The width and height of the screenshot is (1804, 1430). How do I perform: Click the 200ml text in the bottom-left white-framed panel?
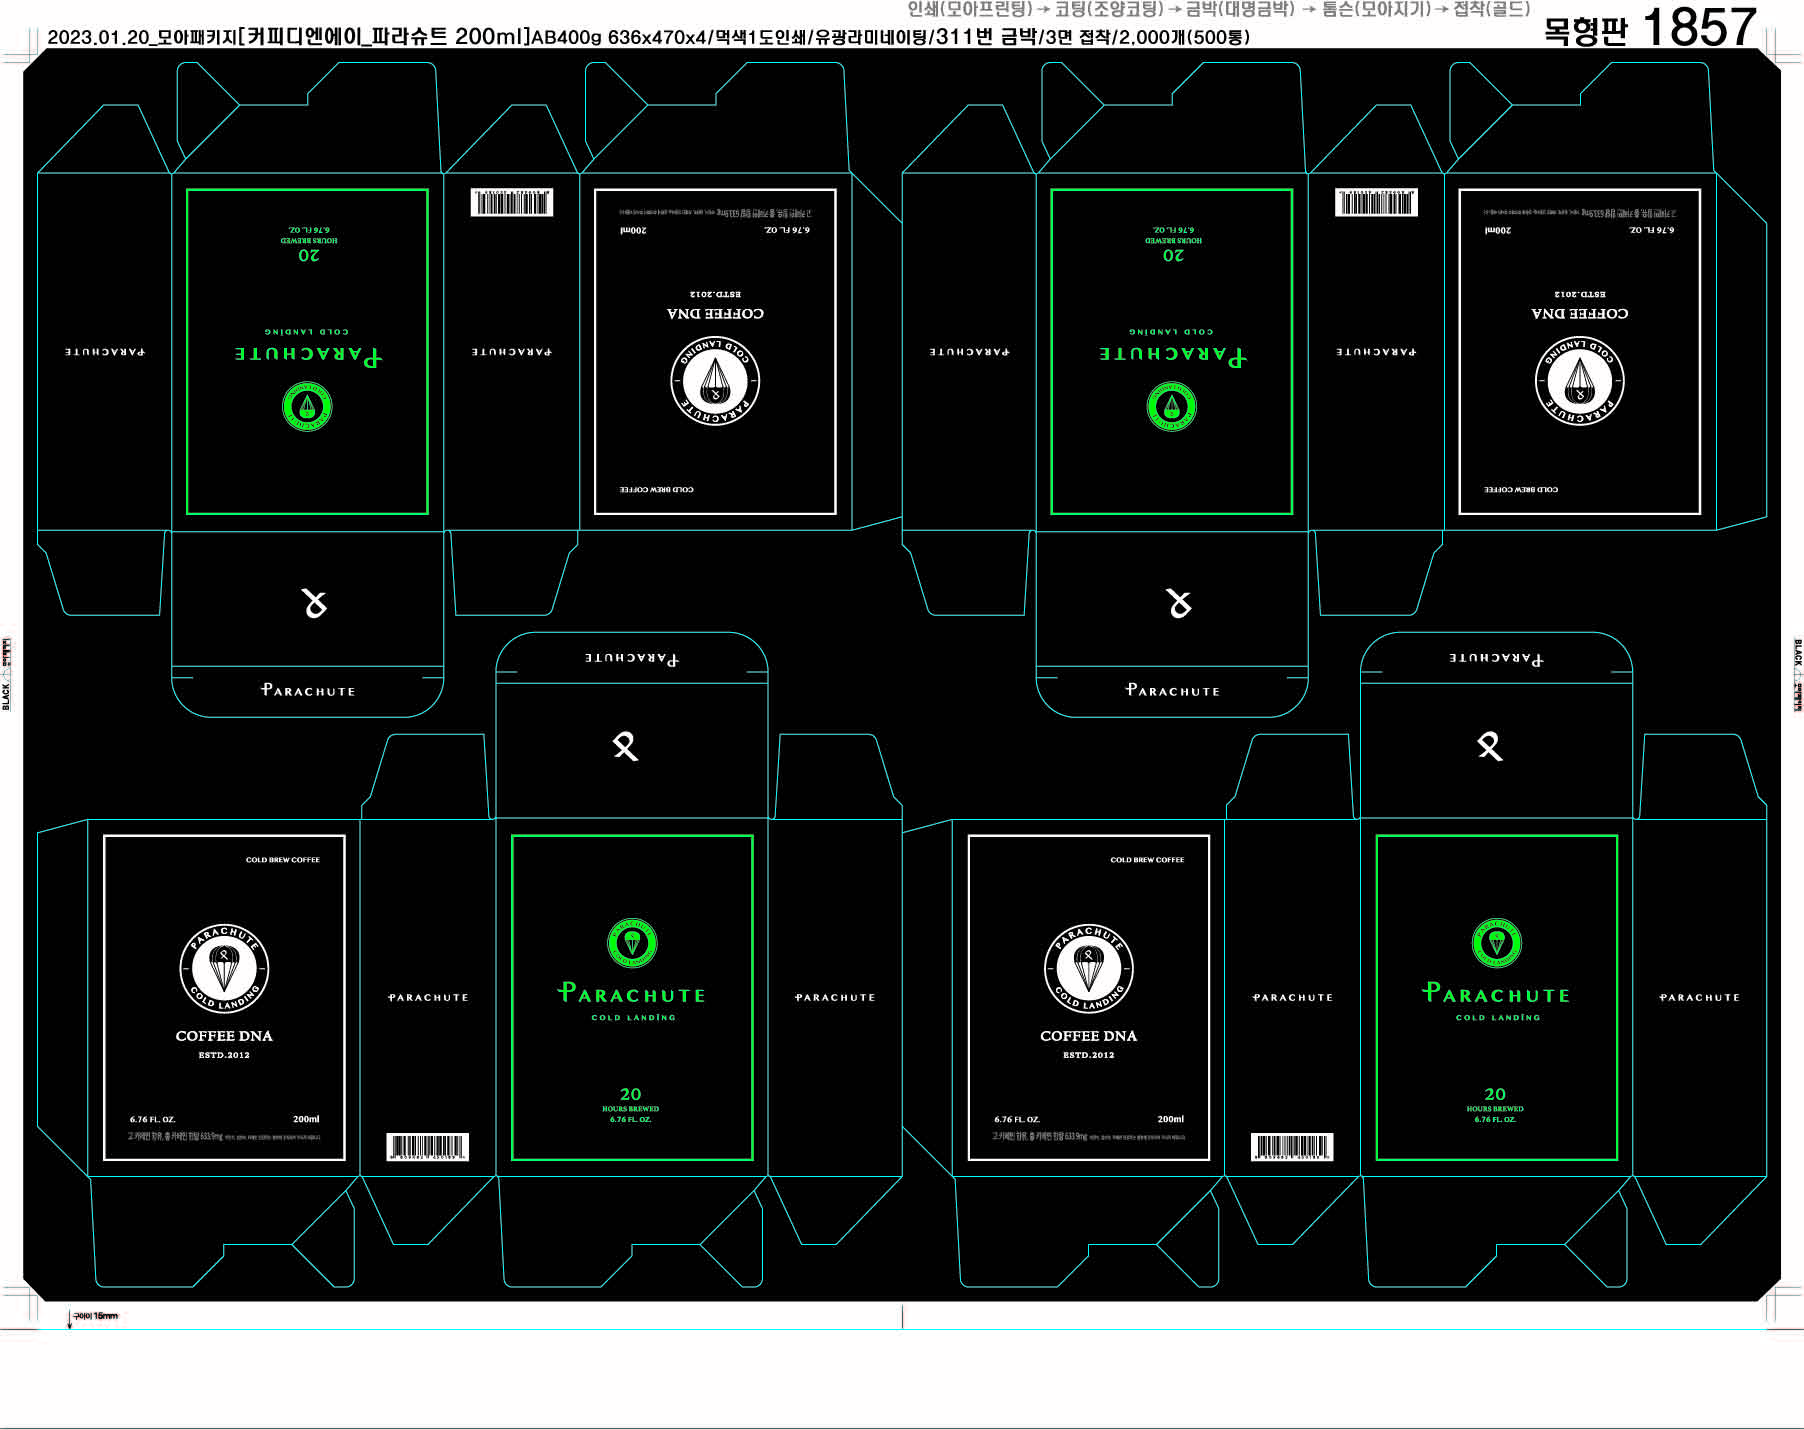point(306,1119)
